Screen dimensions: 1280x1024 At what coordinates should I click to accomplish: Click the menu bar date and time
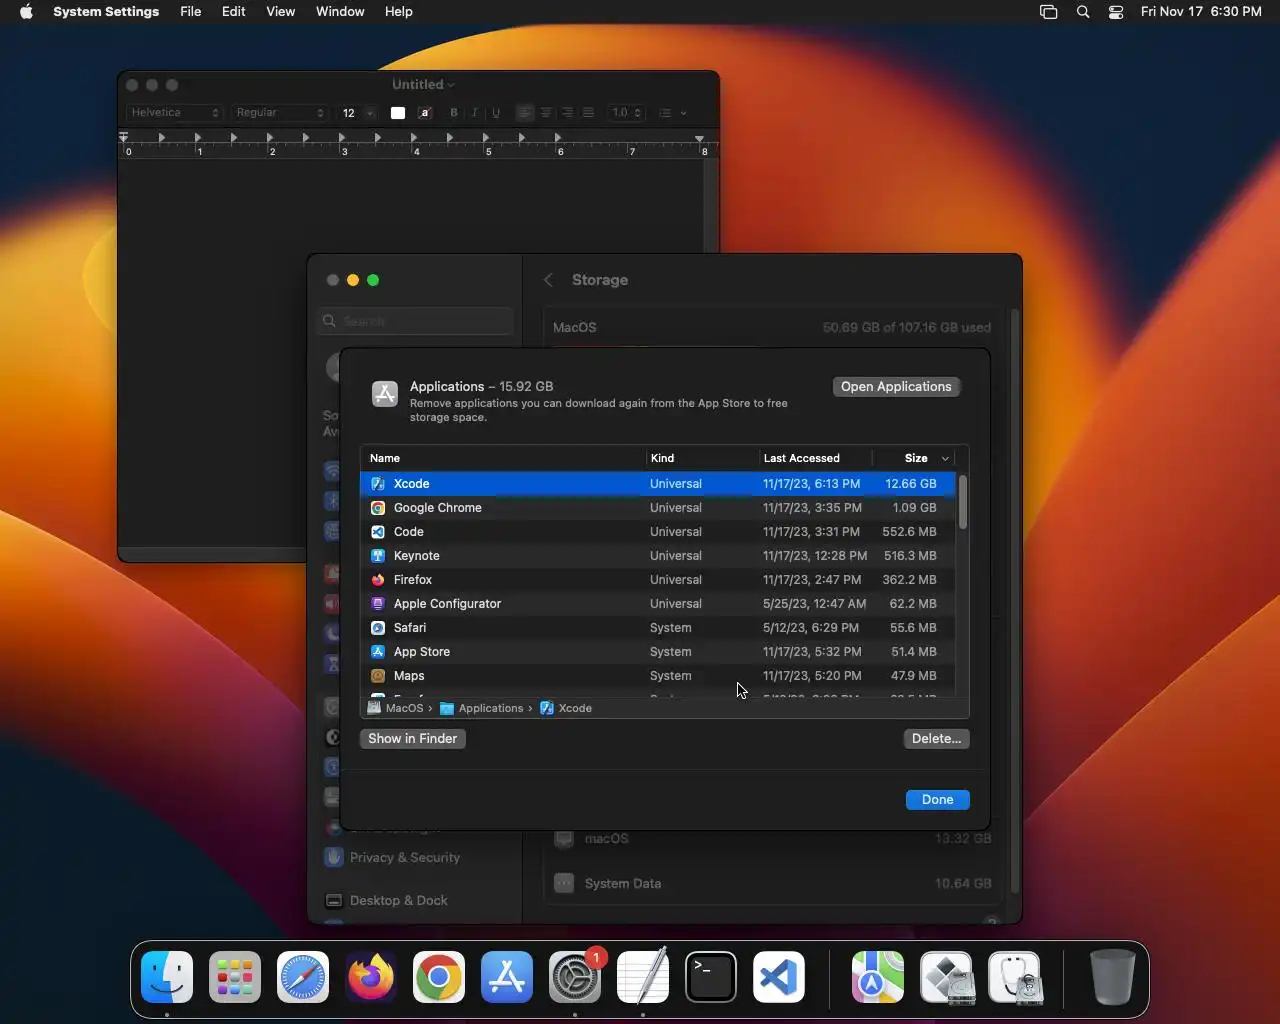point(1201,12)
